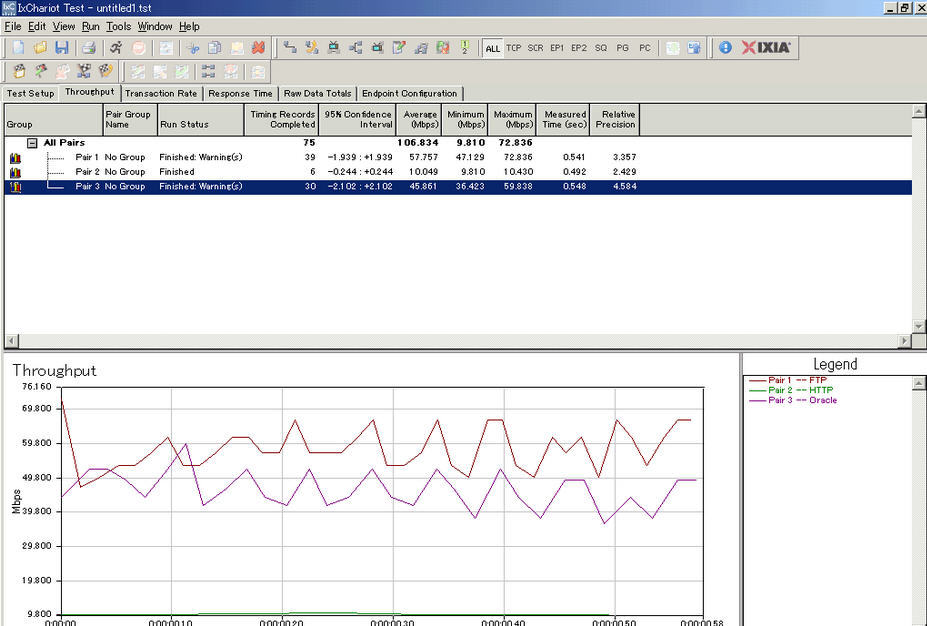Open the Run menu
The width and height of the screenshot is (927, 626).
90,26
